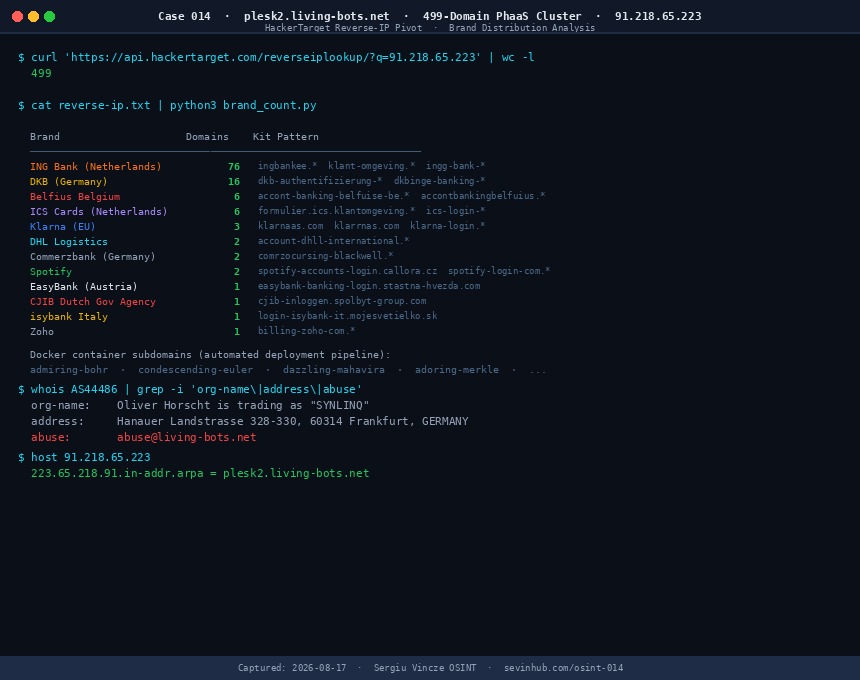Click the 'spotify-login-com.*' pattern
860x680 pixels.
(x=499, y=271)
